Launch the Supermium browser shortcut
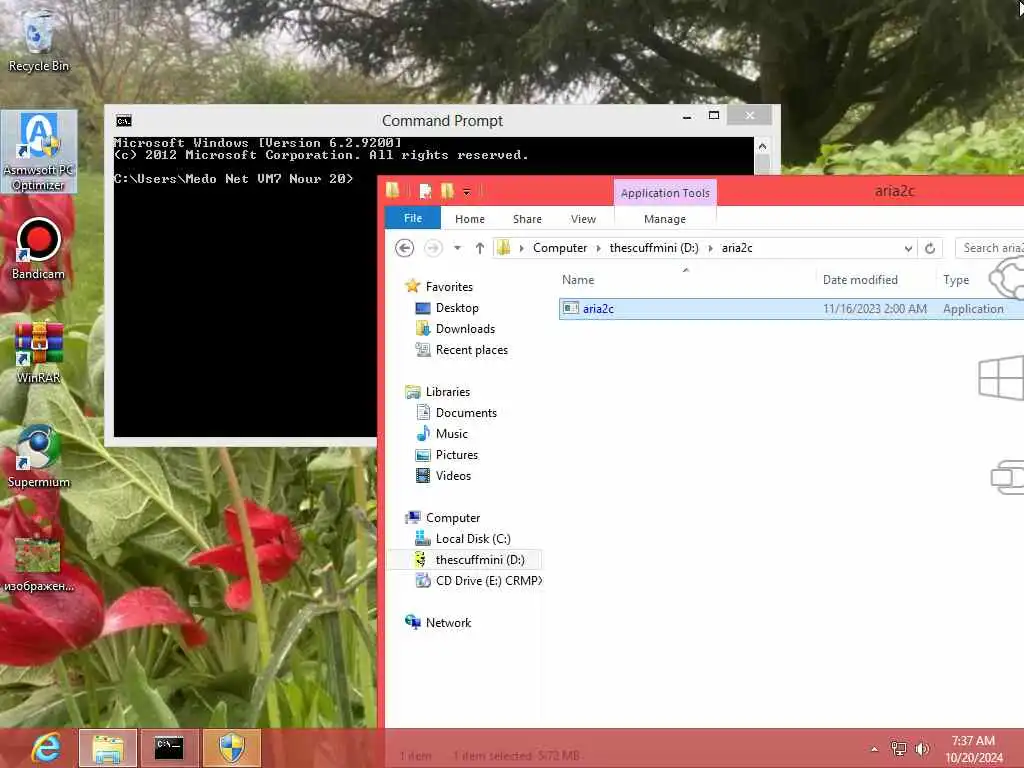Screen dimensions: 1024x768 pos(39,456)
